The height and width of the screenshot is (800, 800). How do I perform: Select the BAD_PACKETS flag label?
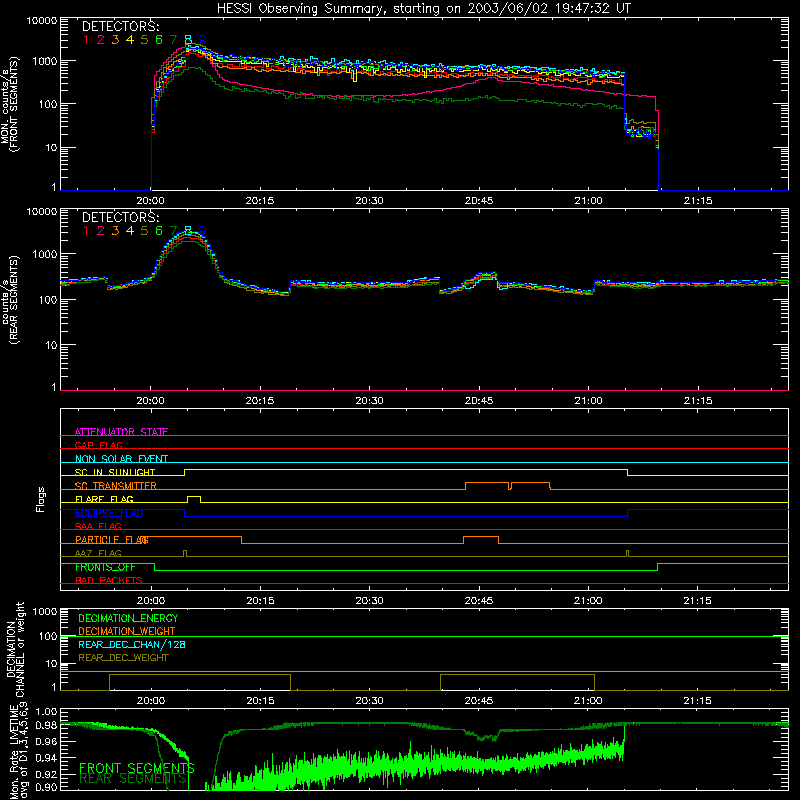(x=109, y=580)
